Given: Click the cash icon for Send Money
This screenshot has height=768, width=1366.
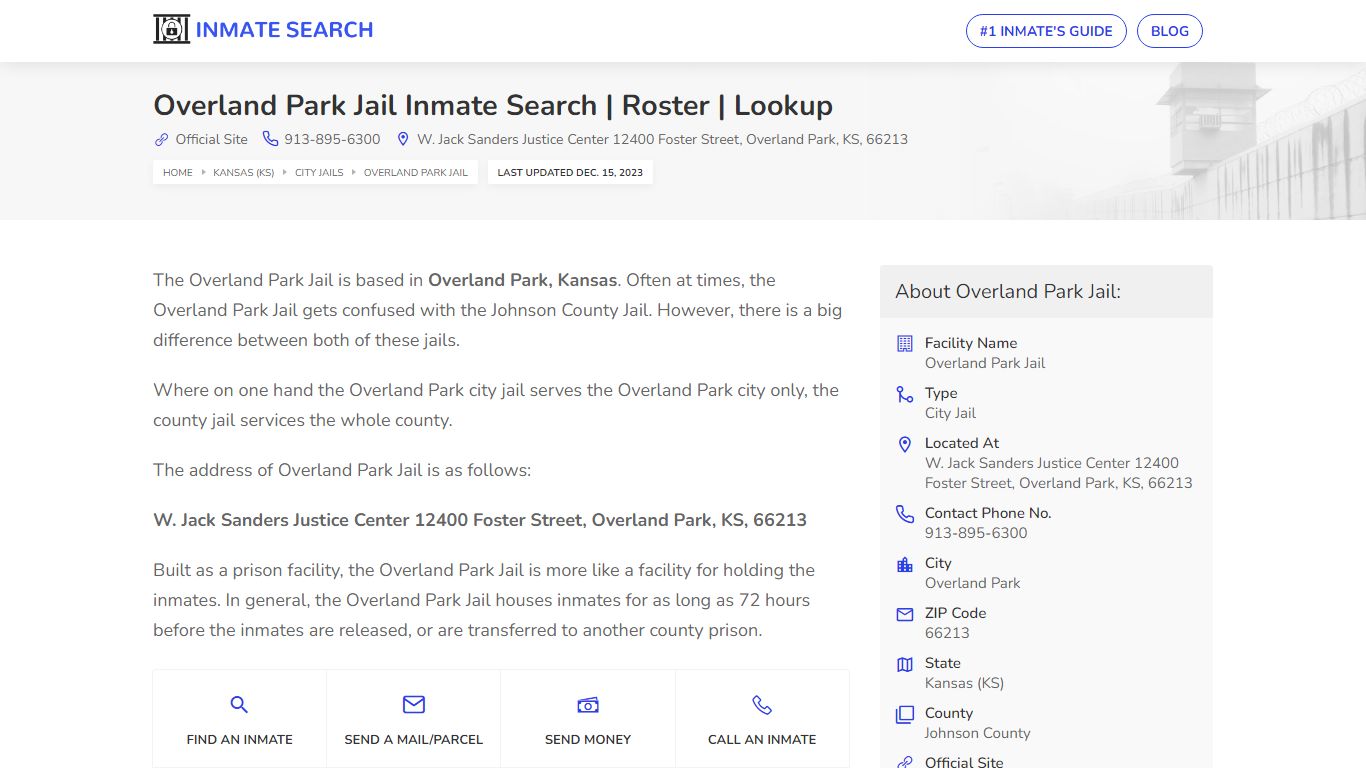Looking at the screenshot, I should click(588, 705).
